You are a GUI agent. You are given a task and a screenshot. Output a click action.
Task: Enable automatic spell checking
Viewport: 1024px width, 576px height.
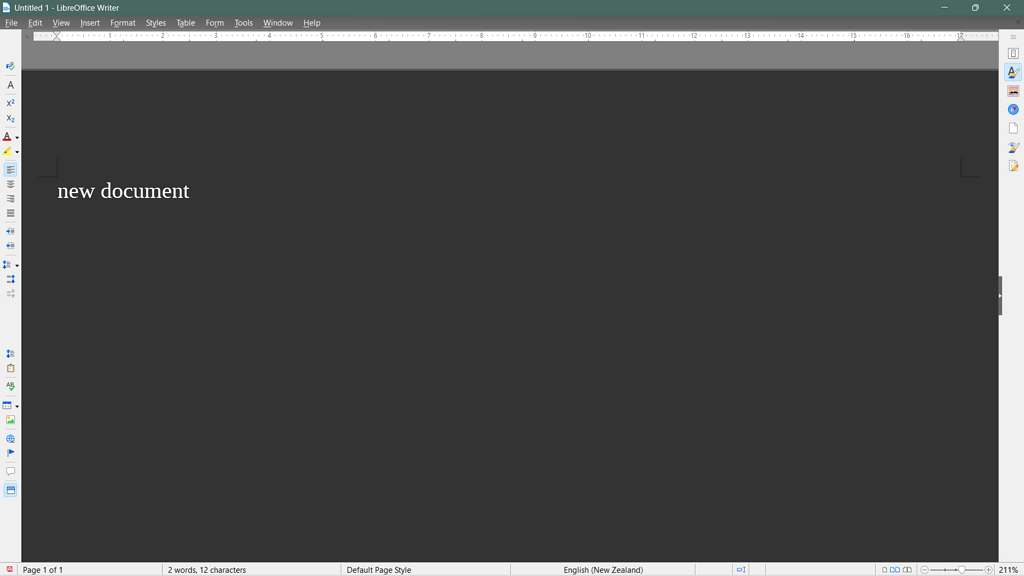click(10, 387)
